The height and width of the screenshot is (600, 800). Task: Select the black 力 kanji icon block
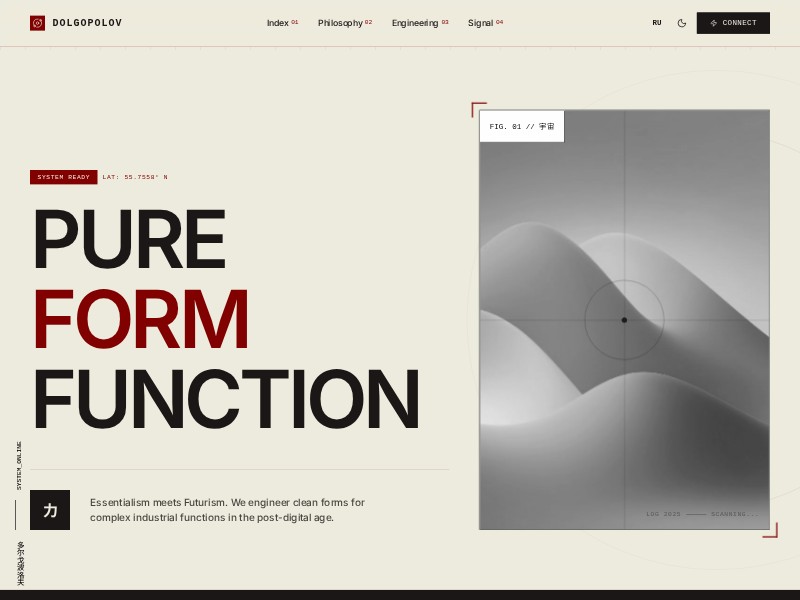point(50,510)
